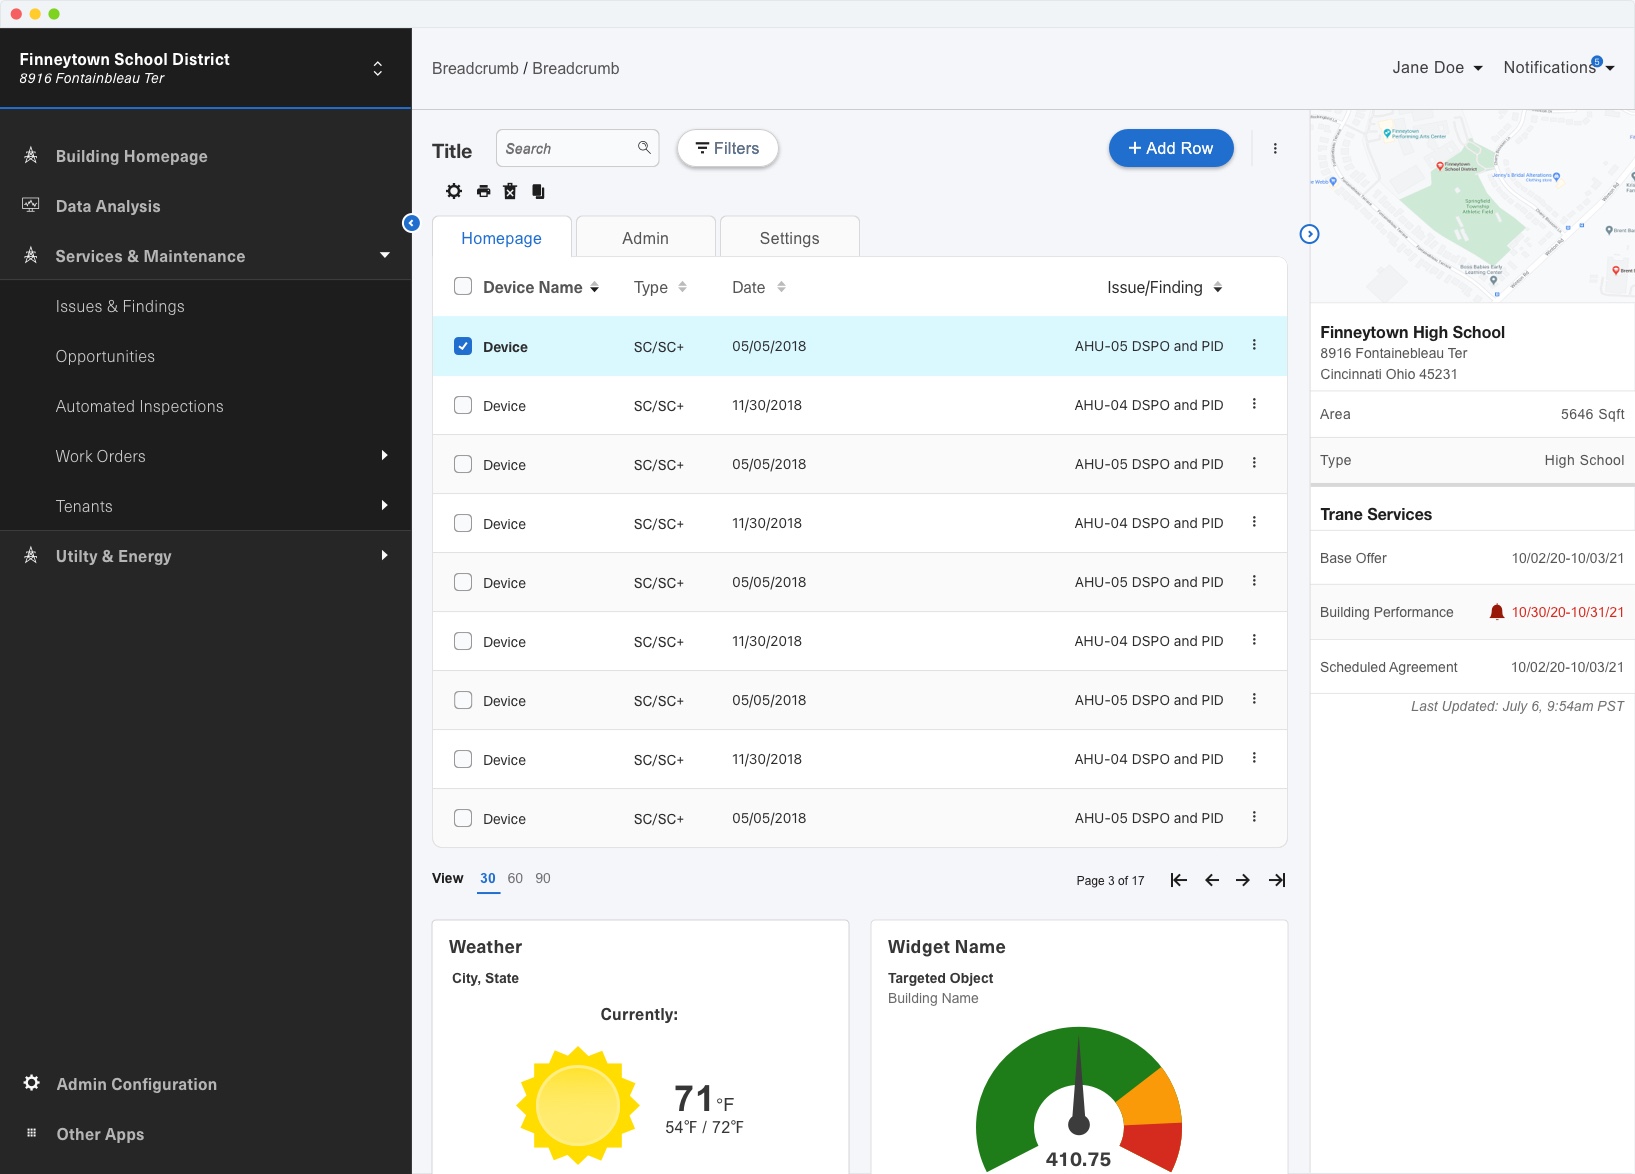Click the delete trash icon in toolbar
1635x1174 pixels.
(510, 191)
